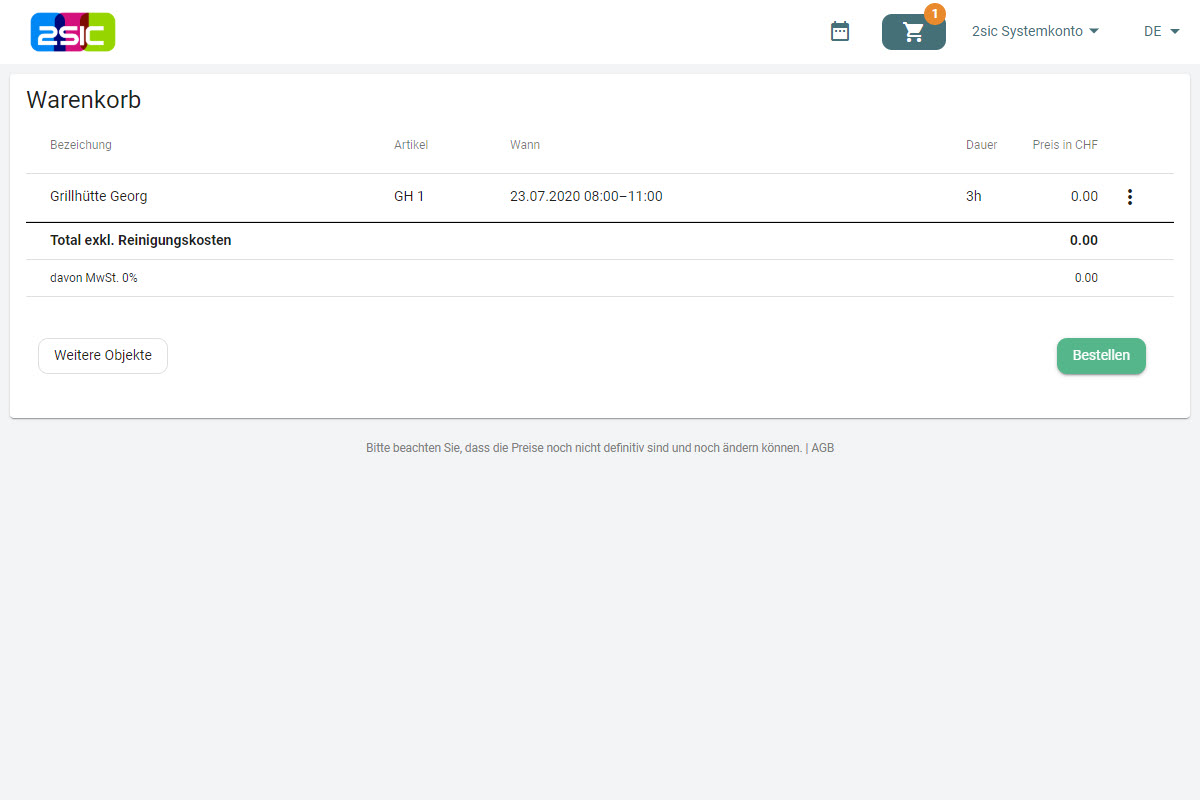Click the Preis in CHF column header
This screenshot has height=800, width=1200.
[1065, 145]
